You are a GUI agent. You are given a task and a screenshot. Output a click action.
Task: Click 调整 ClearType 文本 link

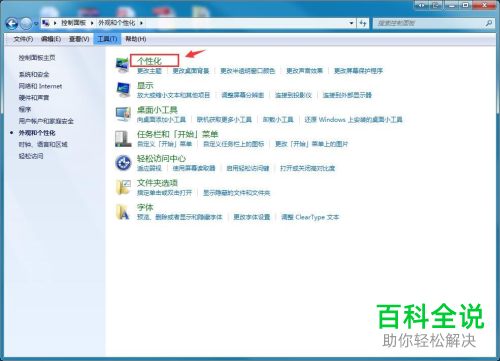click(310, 217)
